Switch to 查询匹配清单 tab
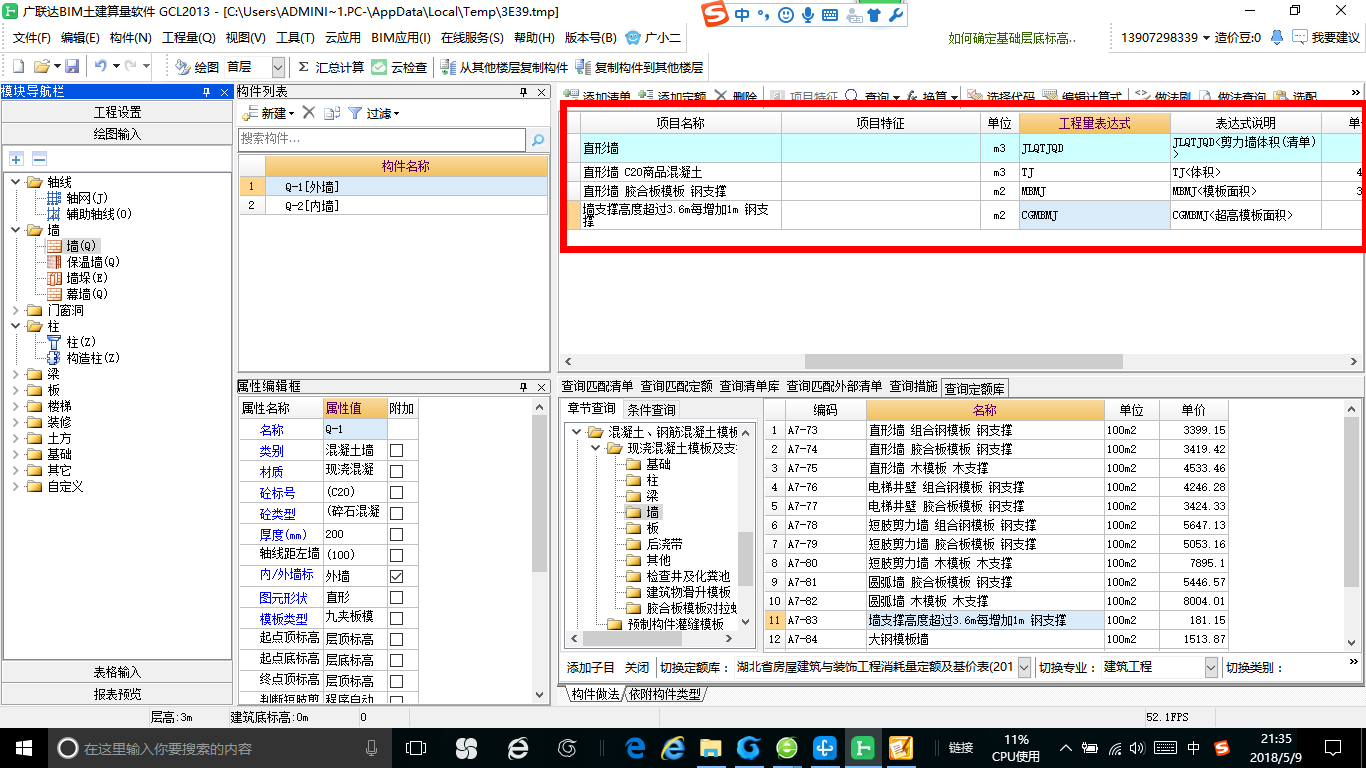 coord(597,386)
